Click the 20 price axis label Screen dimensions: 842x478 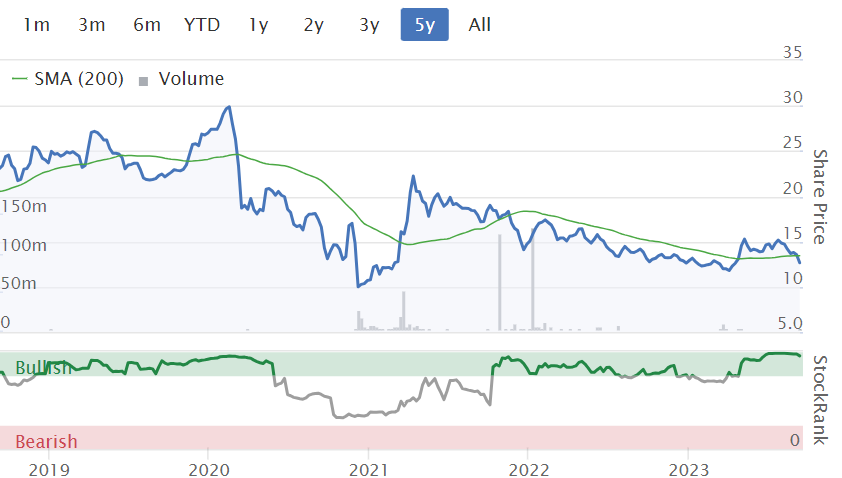(x=792, y=189)
